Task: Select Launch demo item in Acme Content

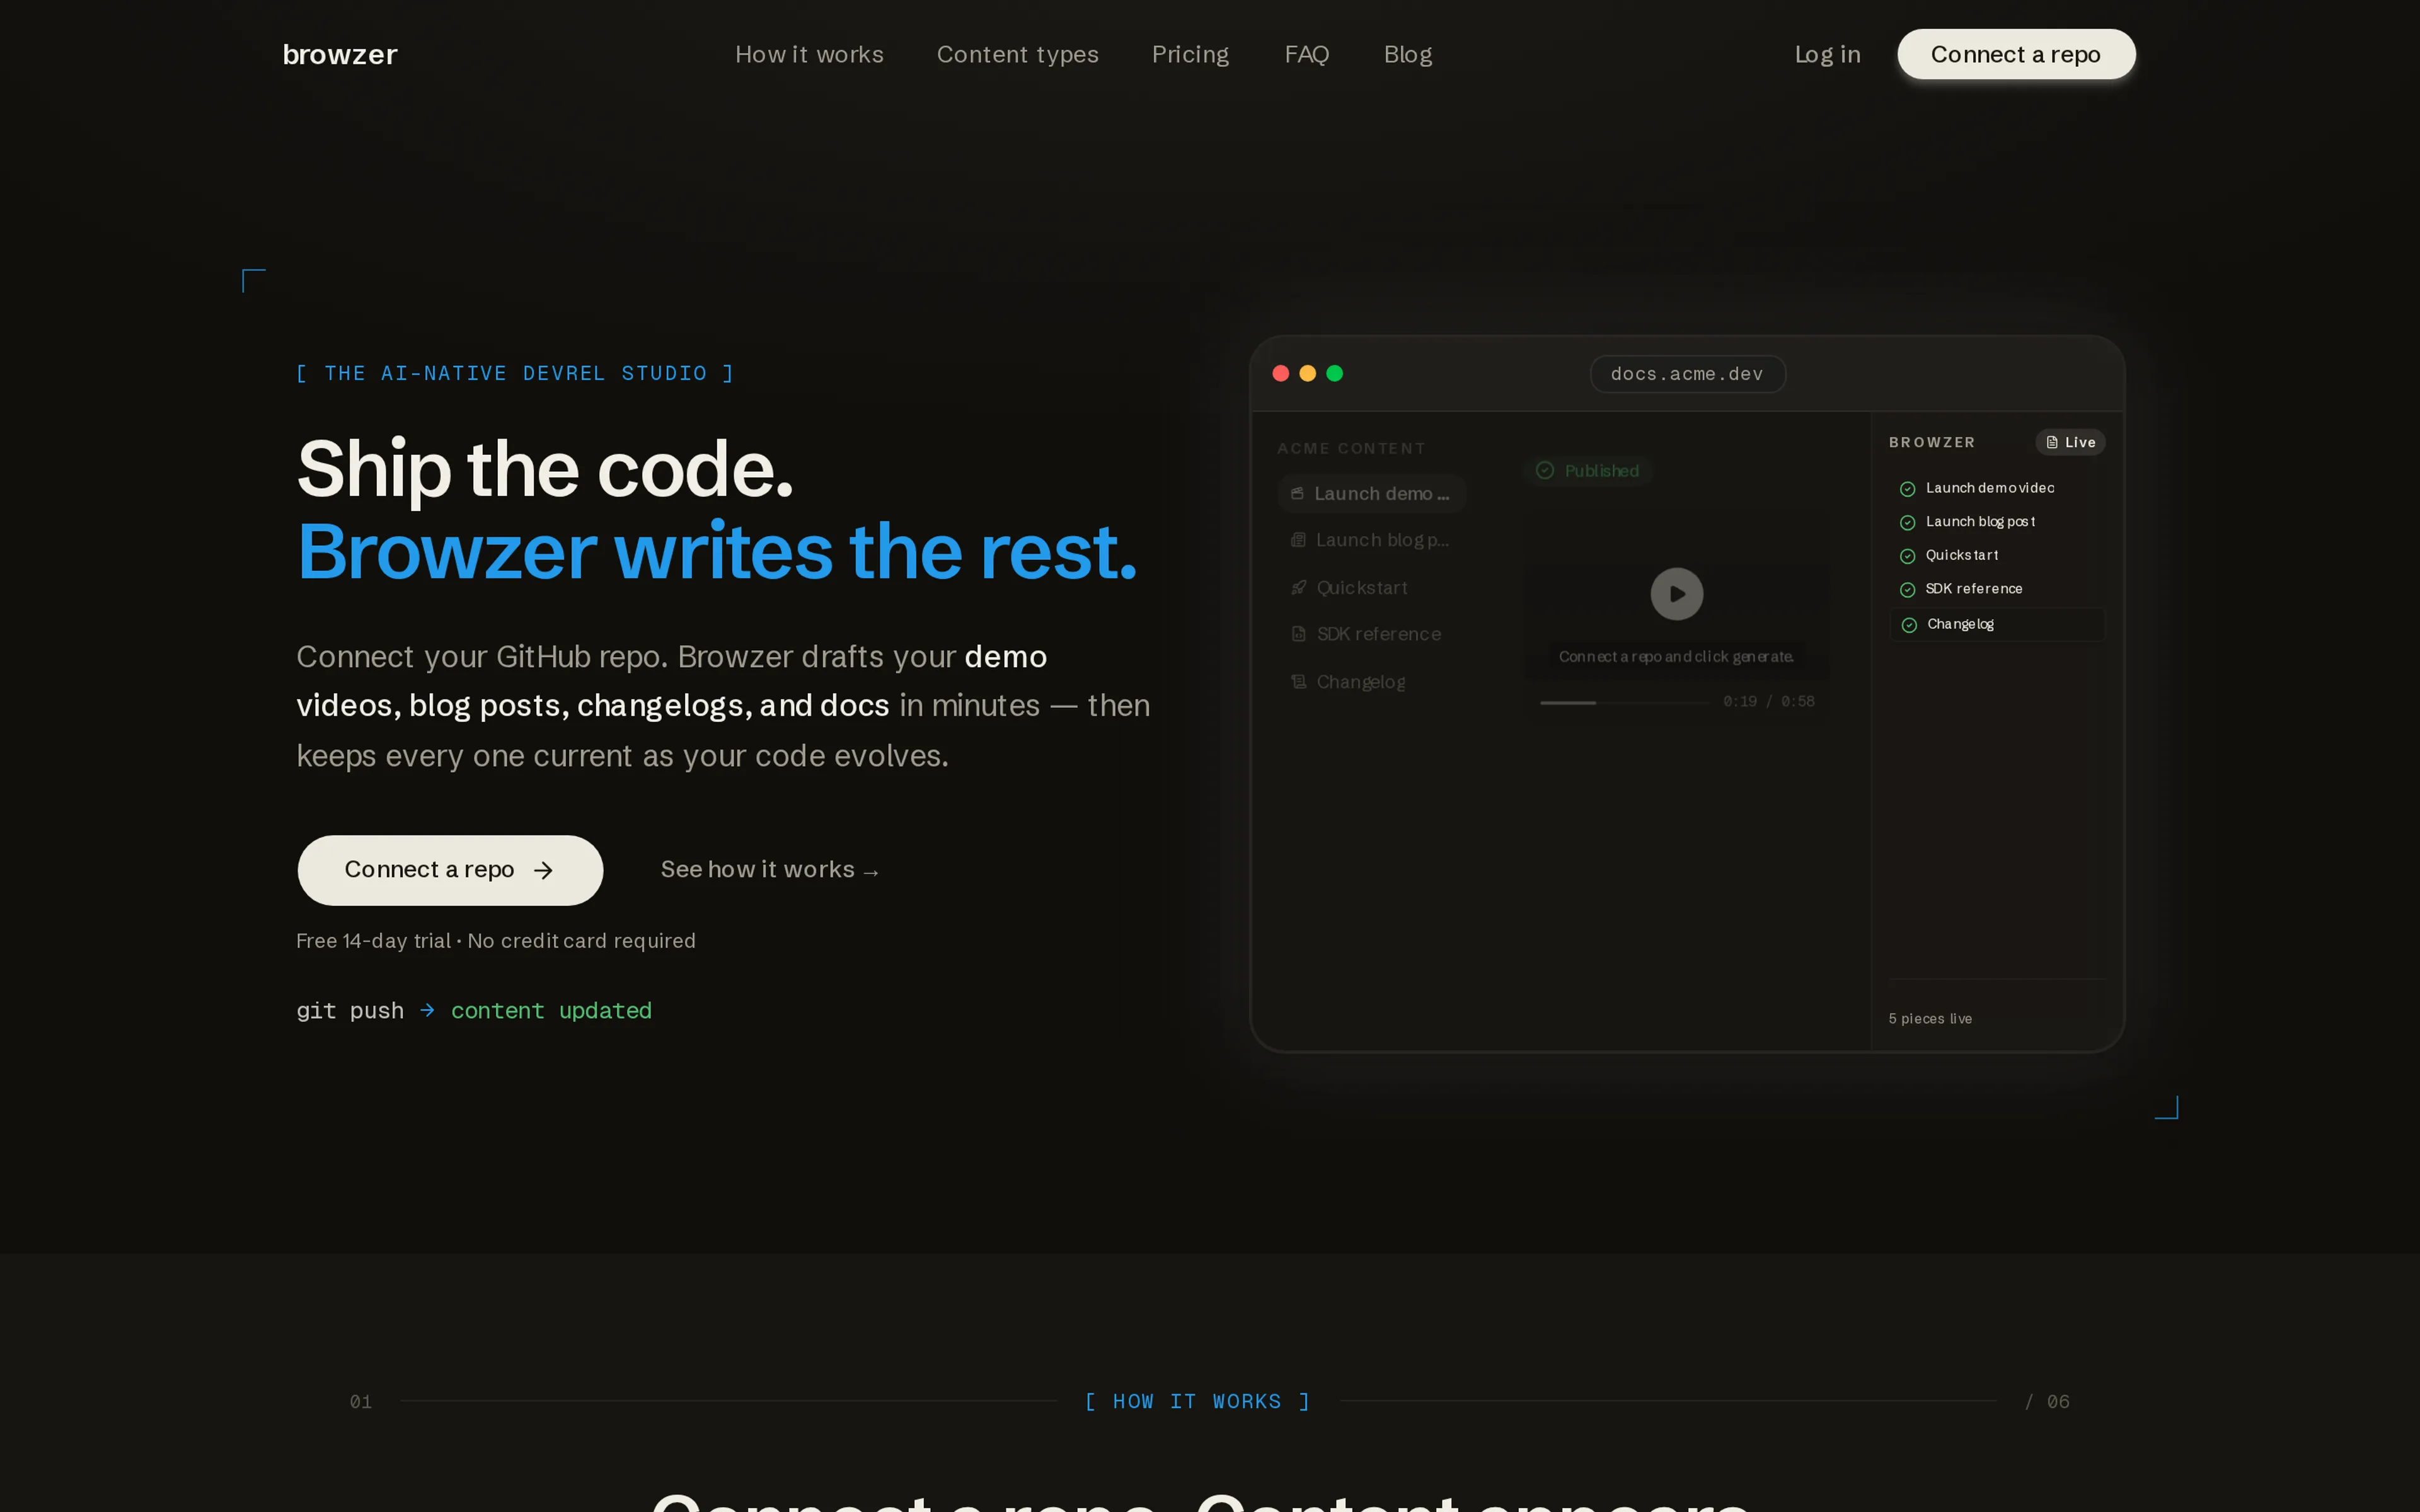Action: pyautogui.click(x=1371, y=494)
